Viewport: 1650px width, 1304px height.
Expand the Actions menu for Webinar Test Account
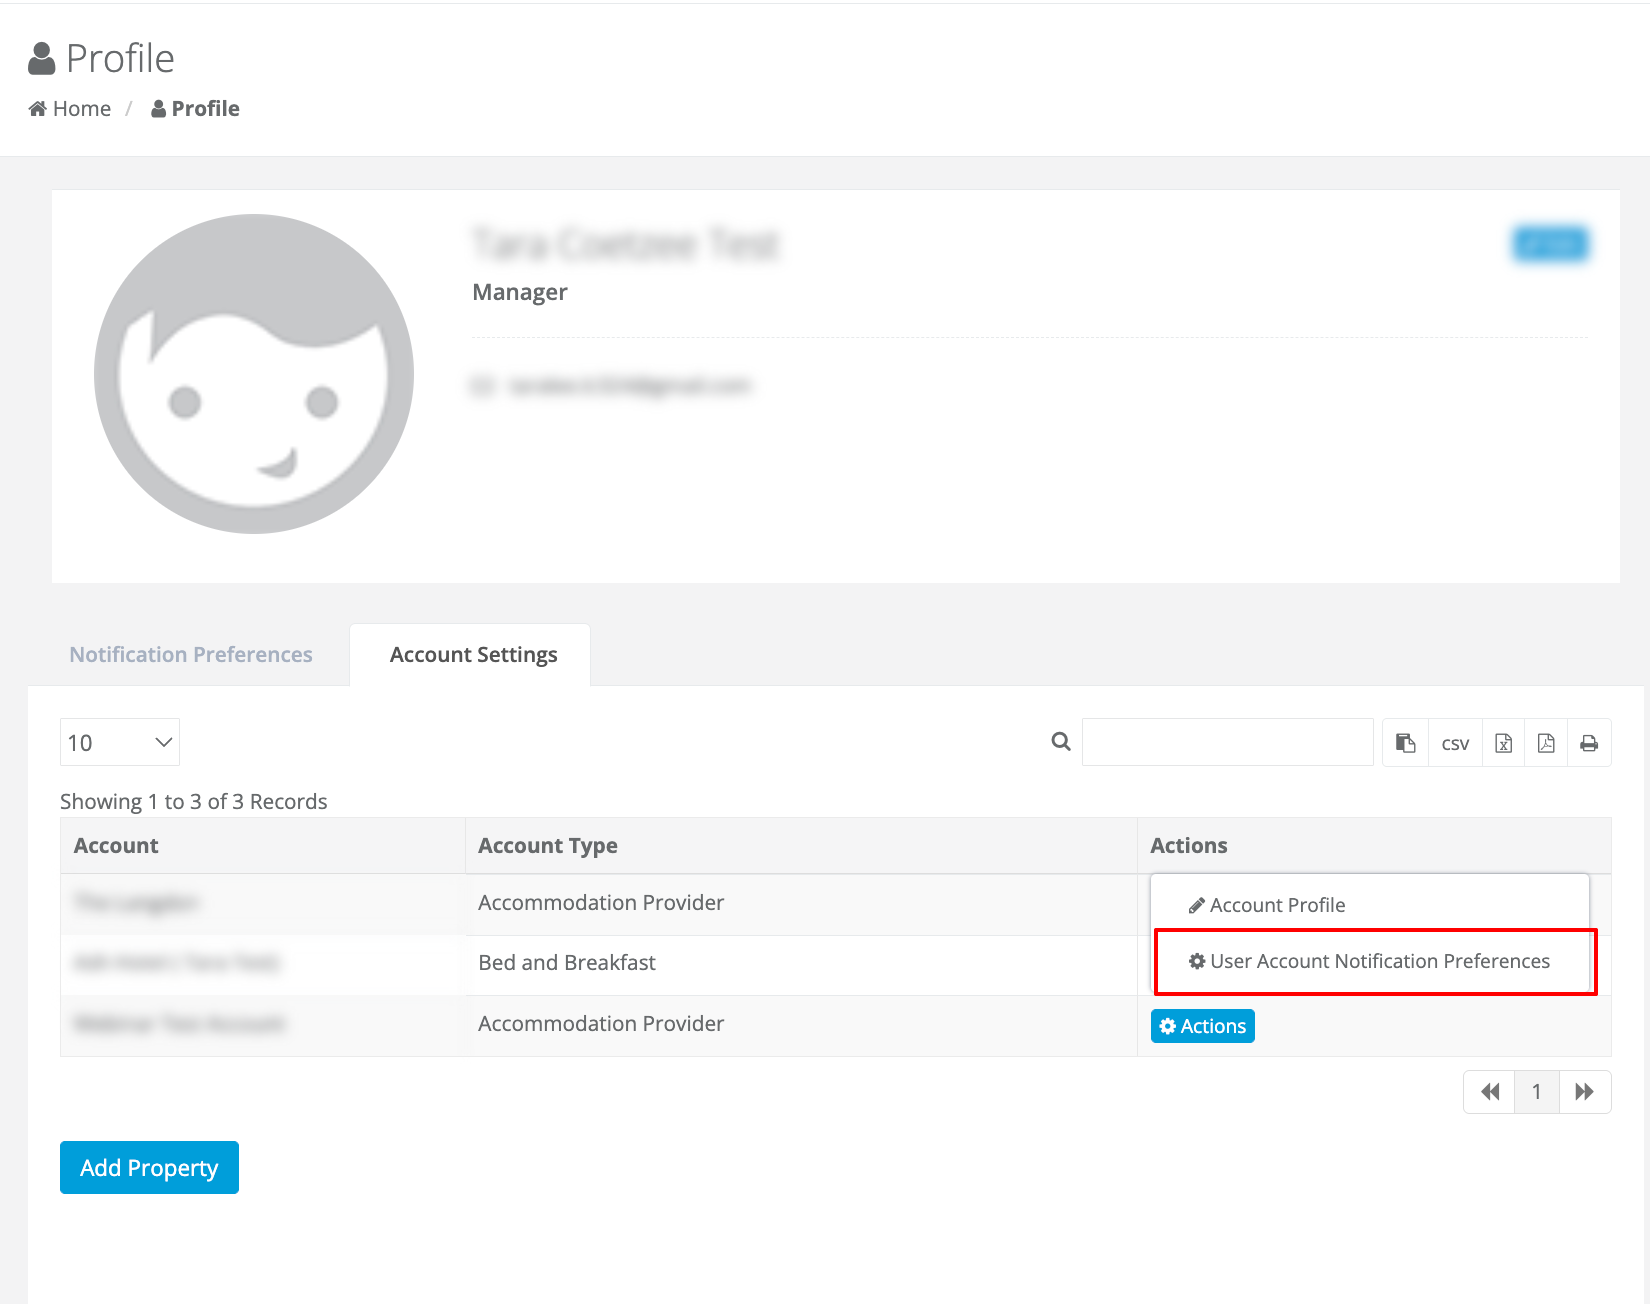(1202, 1025)
